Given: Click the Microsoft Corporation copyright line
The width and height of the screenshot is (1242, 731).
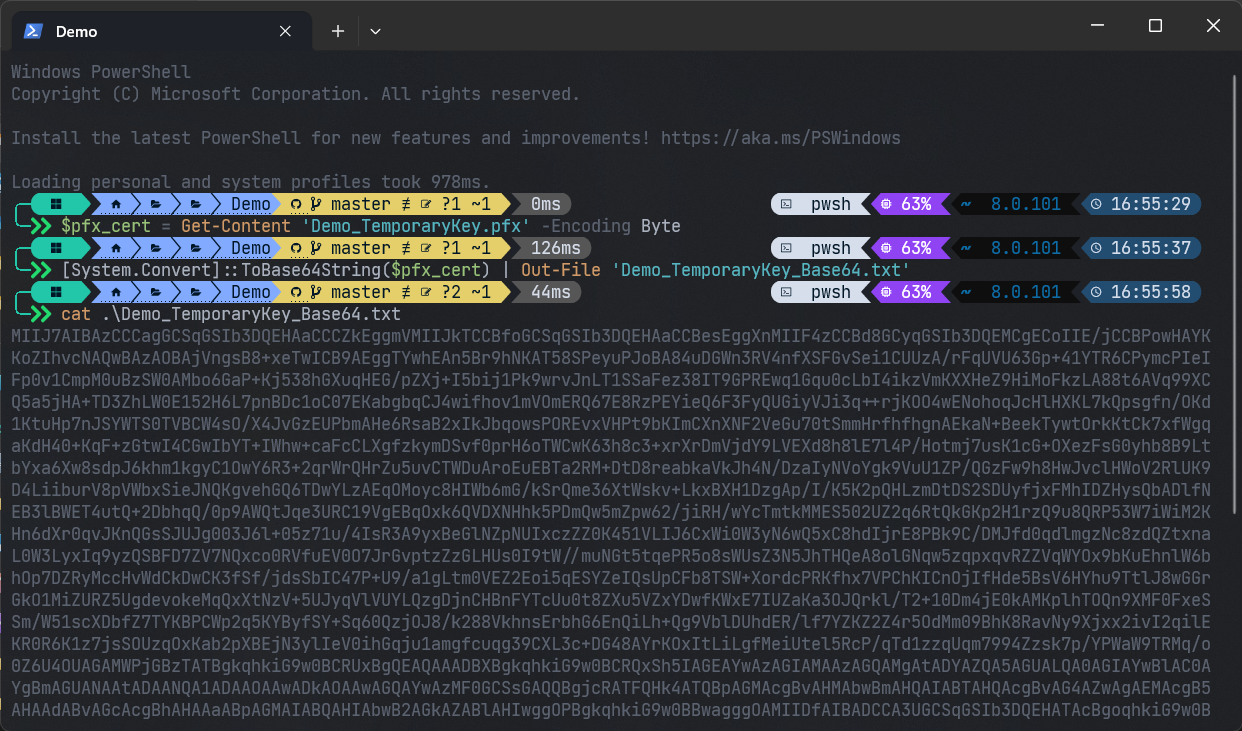Looking at the screenshot, I should click(x=296, y=94).
